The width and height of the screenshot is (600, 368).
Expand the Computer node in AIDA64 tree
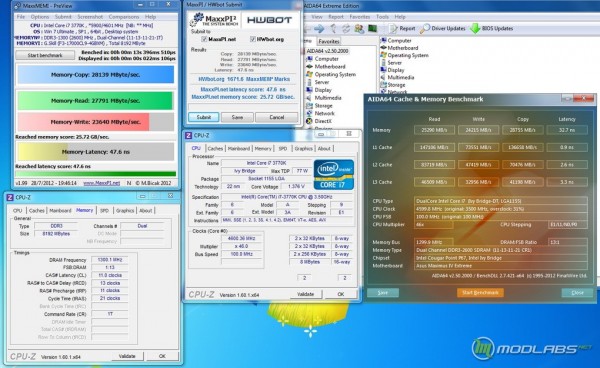(x=326, y=59)
